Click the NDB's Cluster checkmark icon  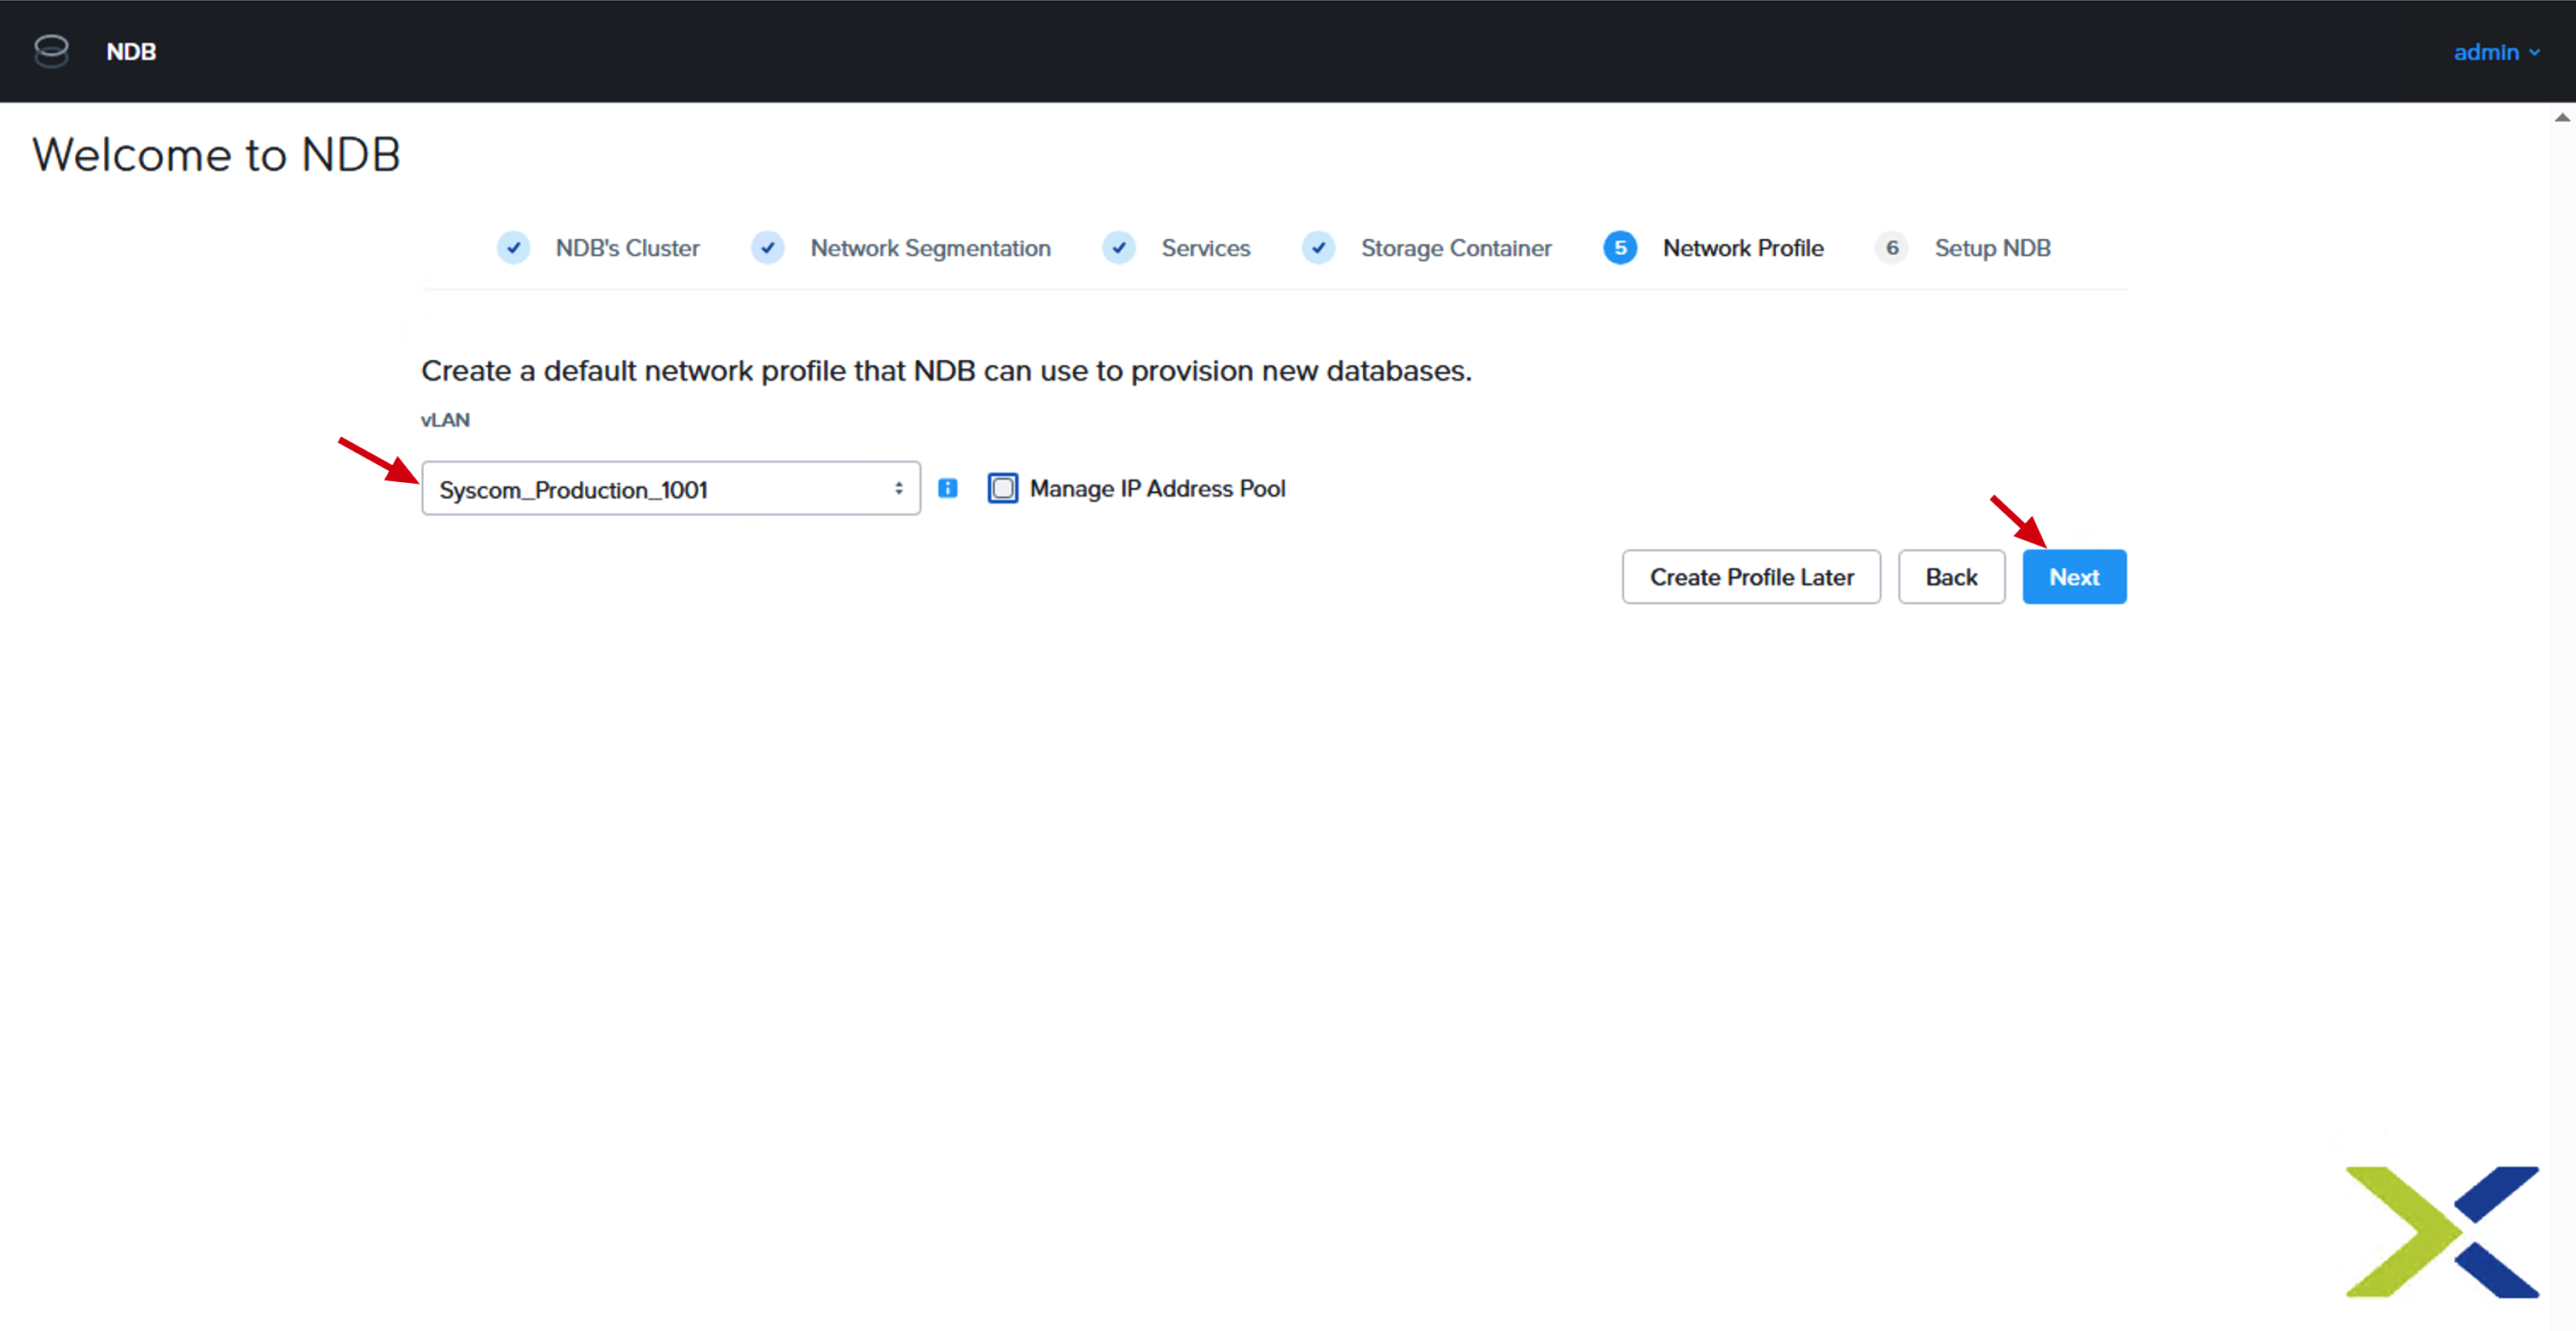click(513, 248)
